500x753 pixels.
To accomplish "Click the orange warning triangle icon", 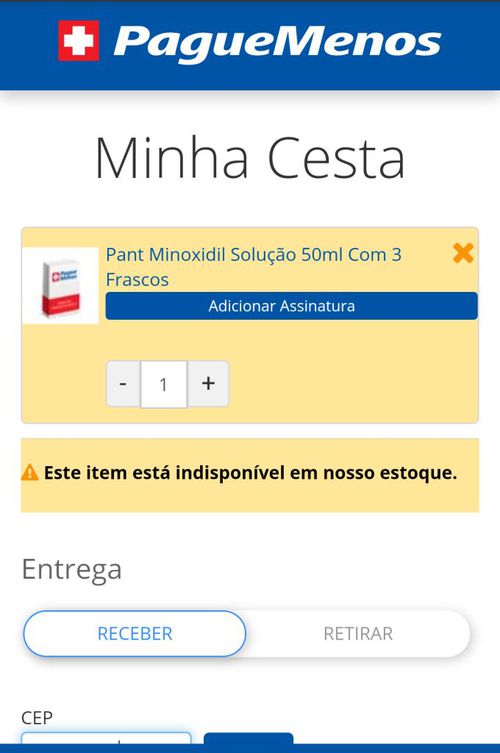I will [30, 473].
